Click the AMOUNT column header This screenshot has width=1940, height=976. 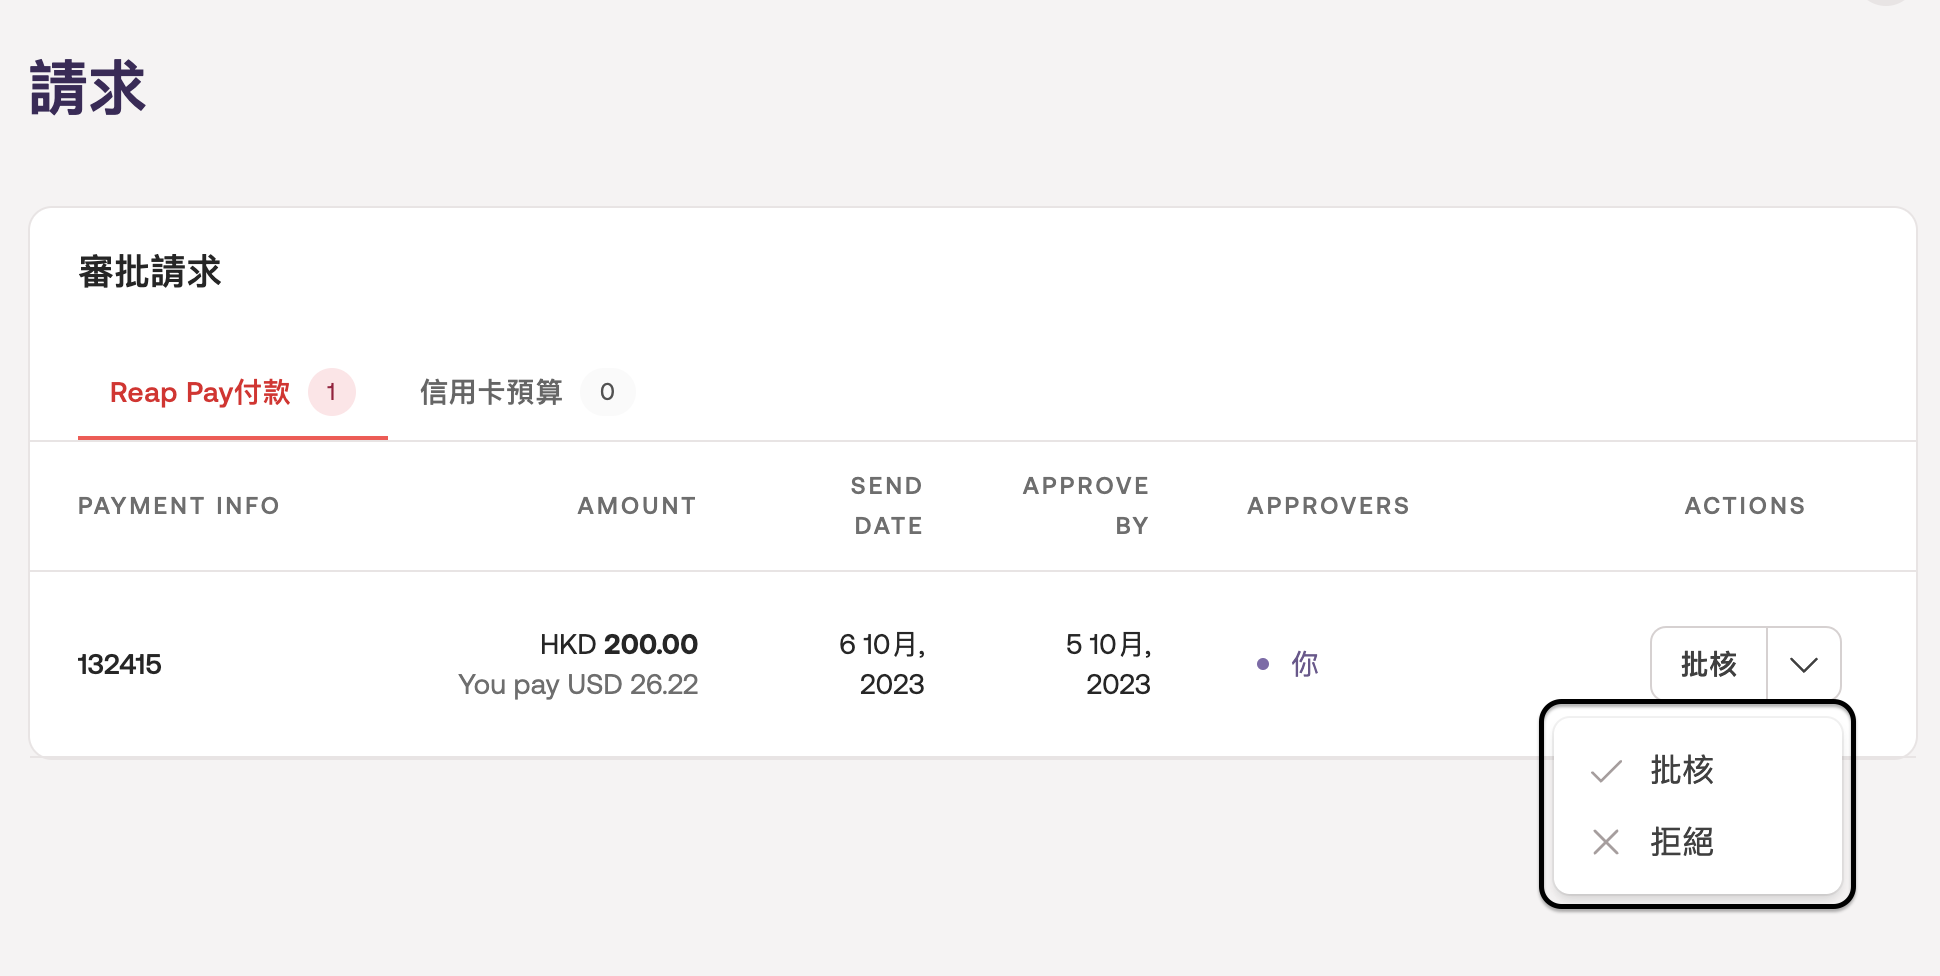point(636,506)
